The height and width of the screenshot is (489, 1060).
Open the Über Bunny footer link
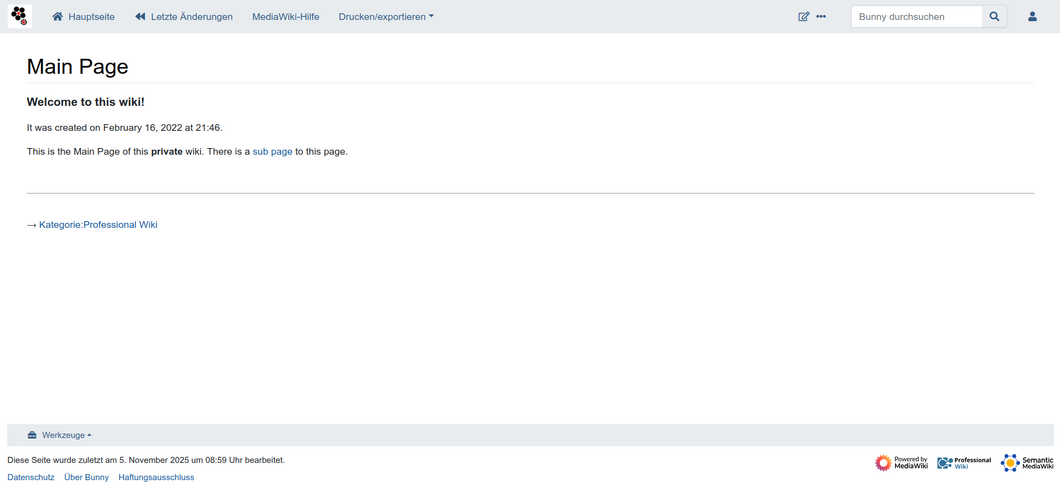(x=86, y=477)
